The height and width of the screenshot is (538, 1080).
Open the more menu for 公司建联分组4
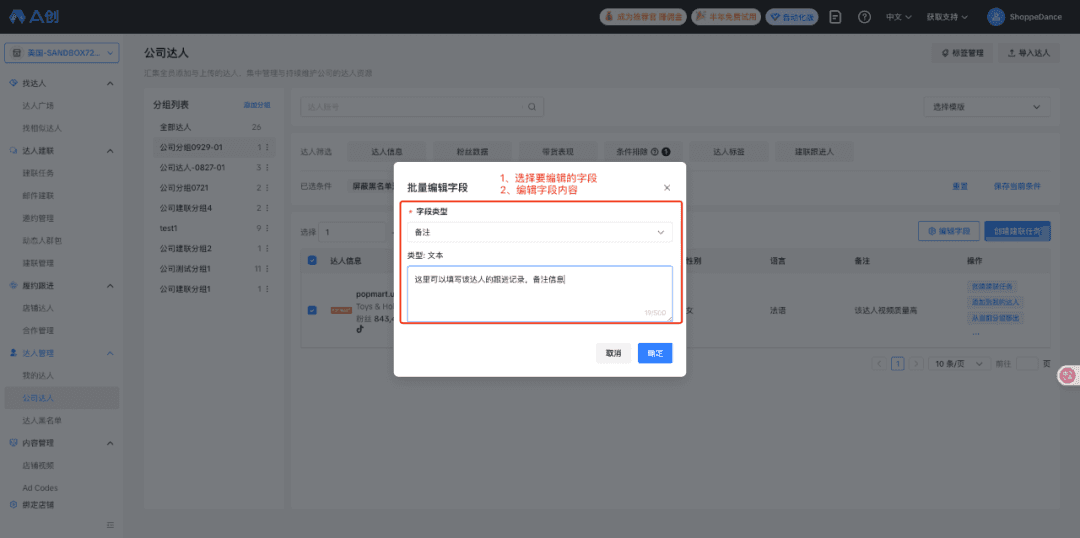tap(267, 208)
